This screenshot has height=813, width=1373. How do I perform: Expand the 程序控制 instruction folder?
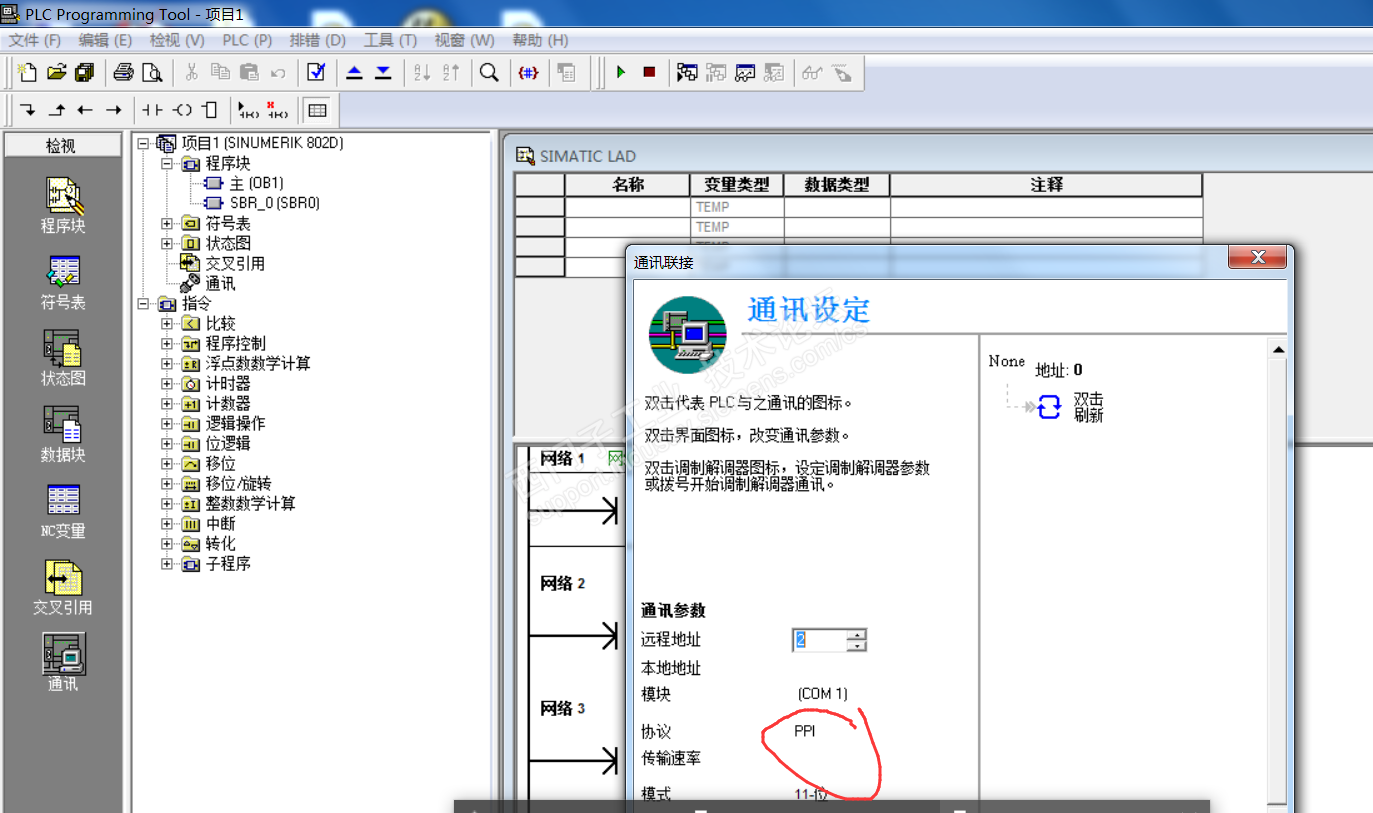[168, 344]
